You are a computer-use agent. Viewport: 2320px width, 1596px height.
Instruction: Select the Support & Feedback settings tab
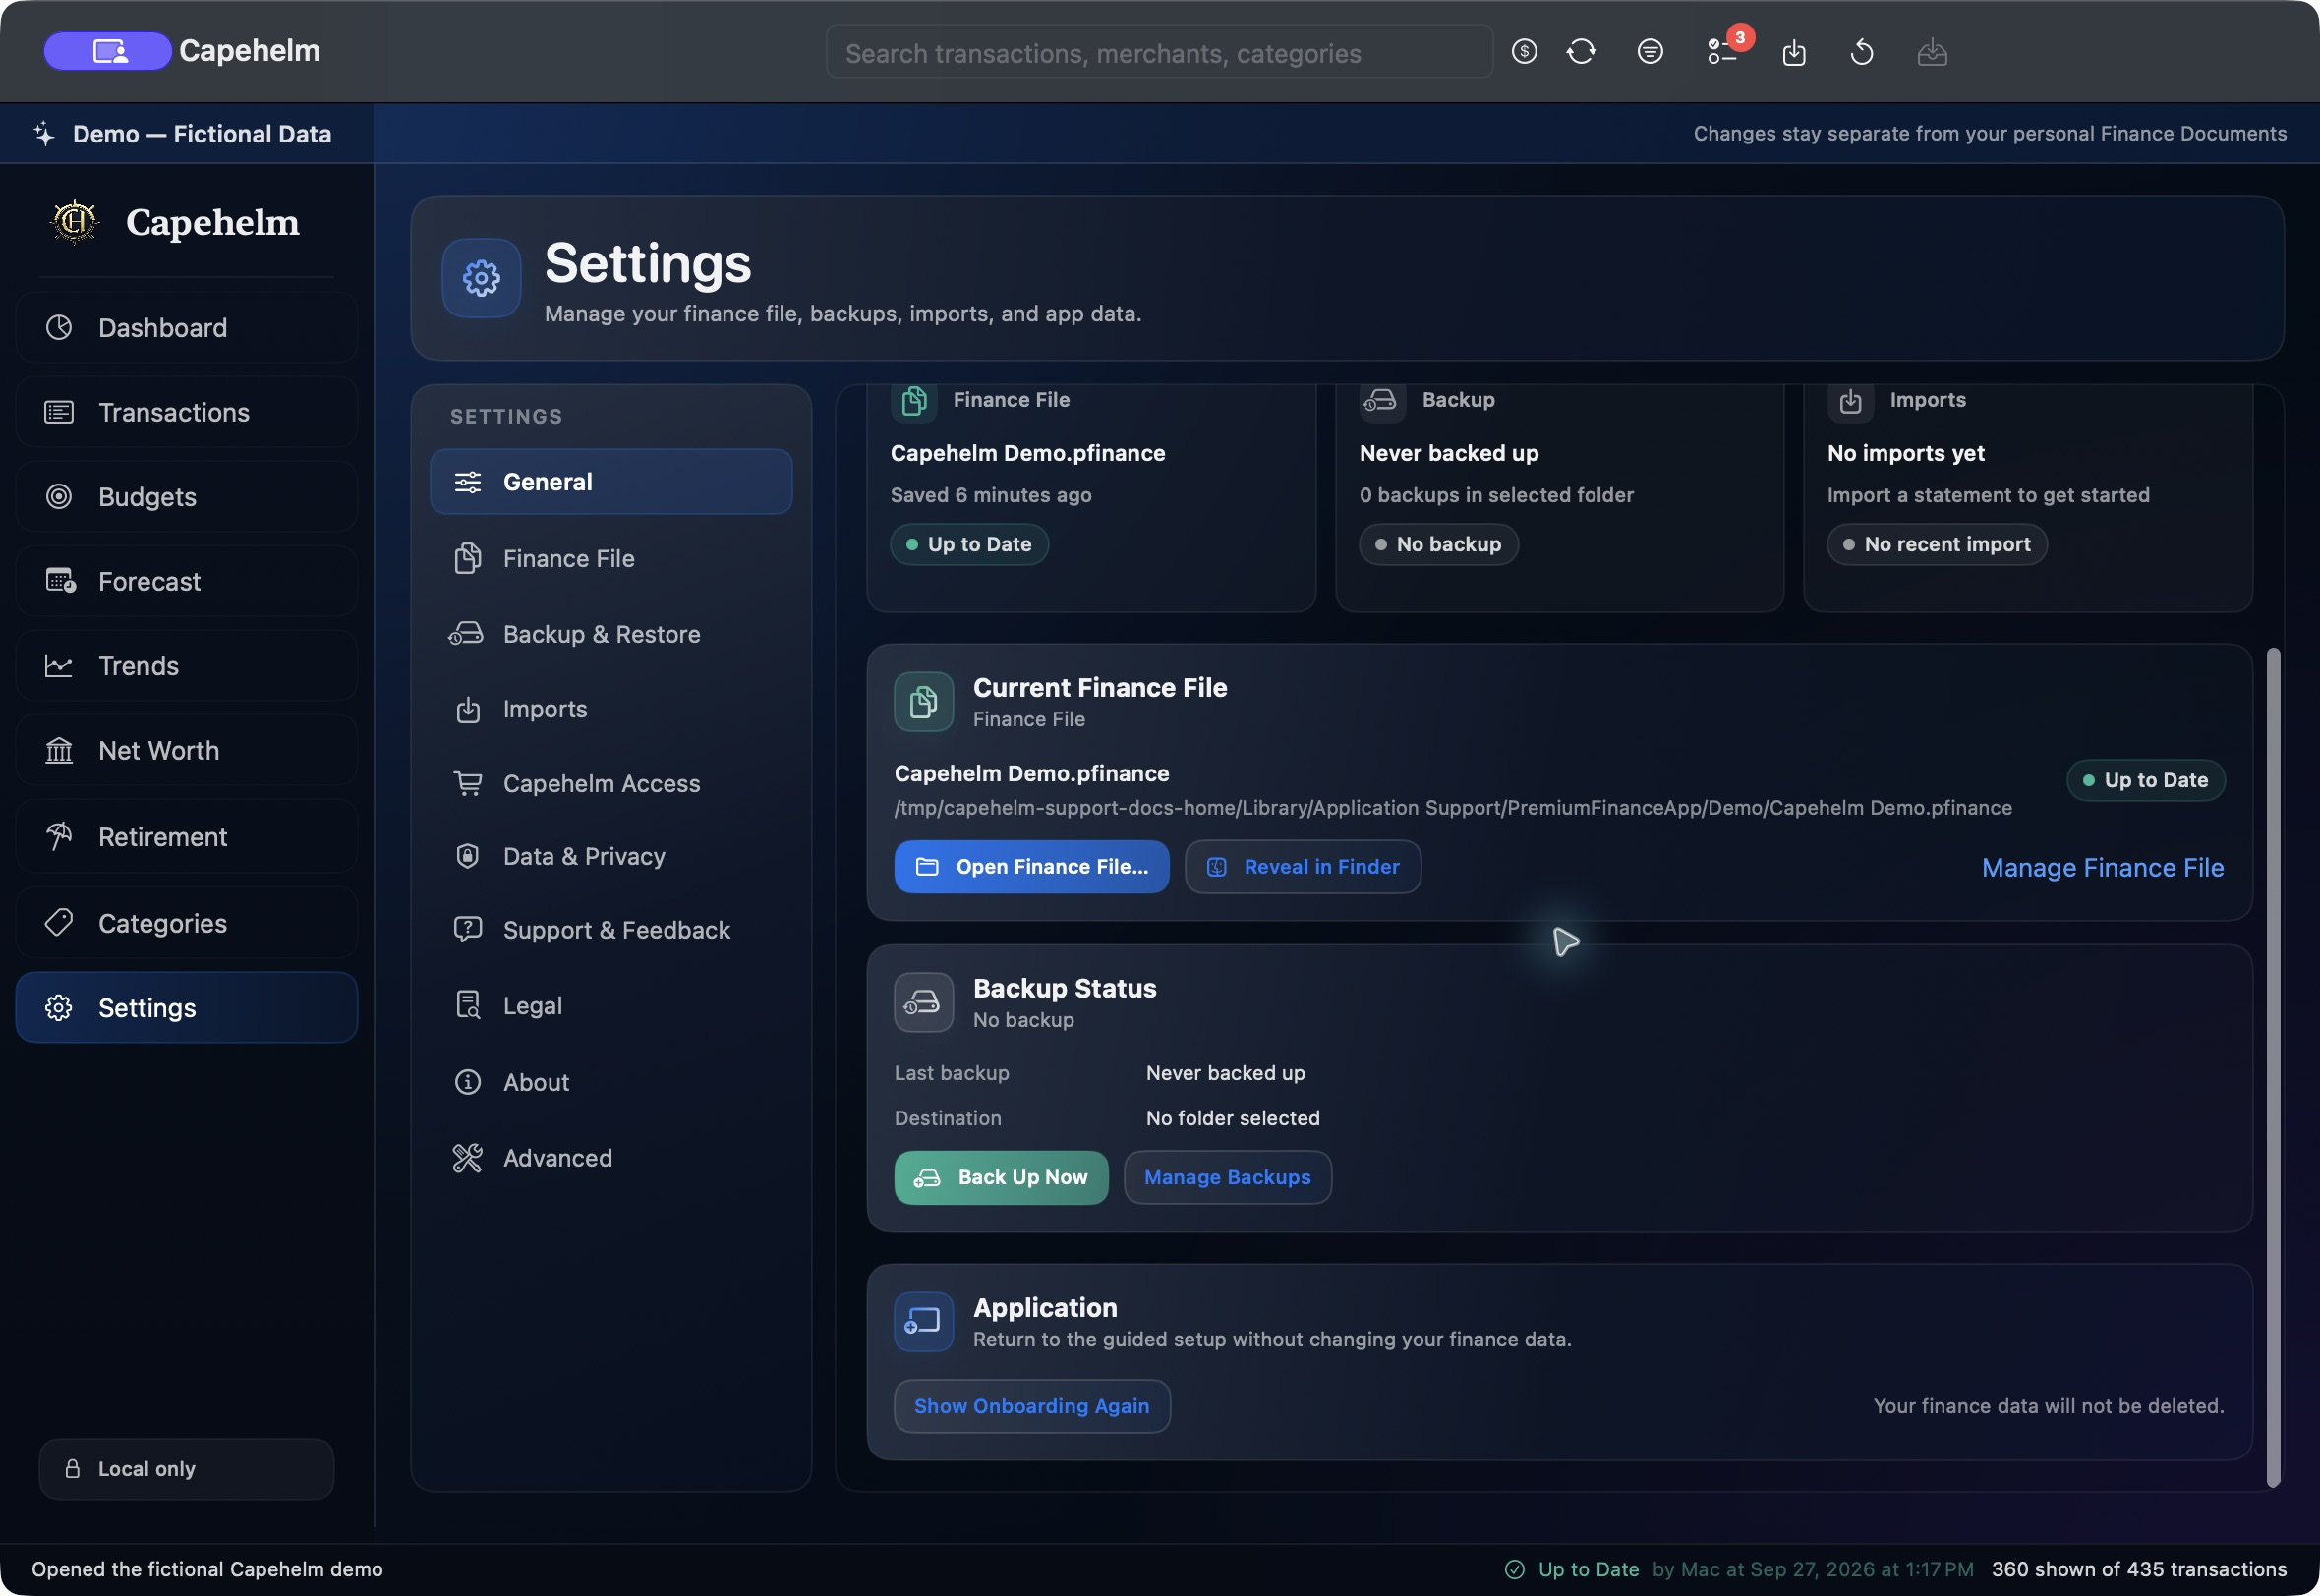(x=611, y=930)
